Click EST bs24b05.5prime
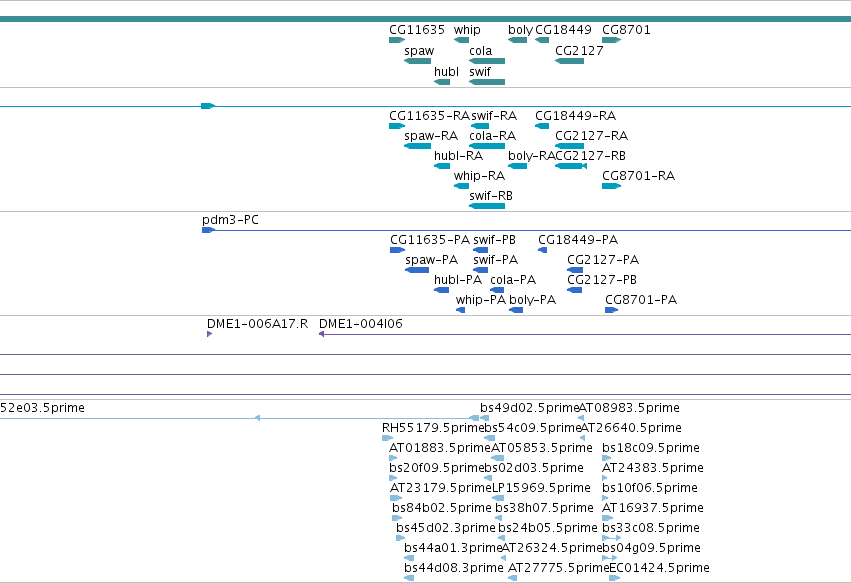 501,538
